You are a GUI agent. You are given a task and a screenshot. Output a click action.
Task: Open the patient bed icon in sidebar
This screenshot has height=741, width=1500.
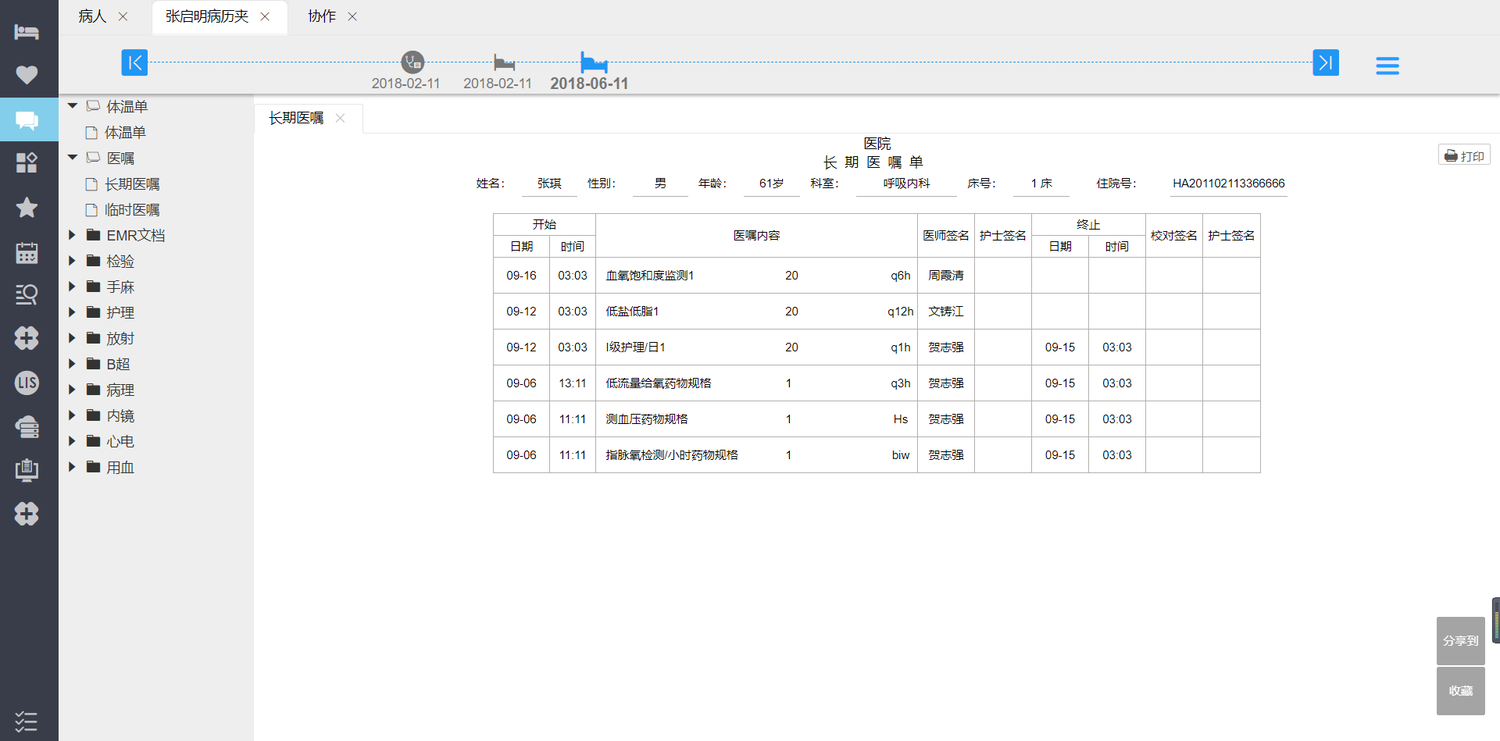27,31
